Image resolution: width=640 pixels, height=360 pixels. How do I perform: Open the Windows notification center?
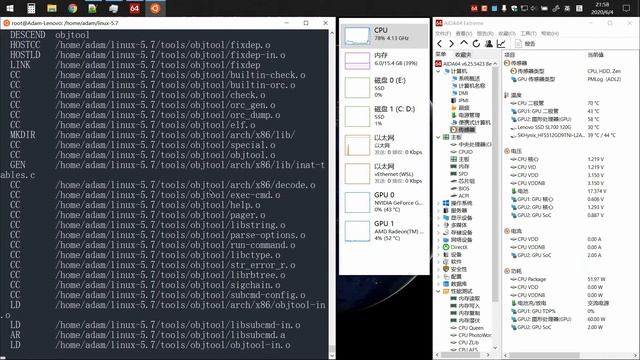(x=627, y=8)
